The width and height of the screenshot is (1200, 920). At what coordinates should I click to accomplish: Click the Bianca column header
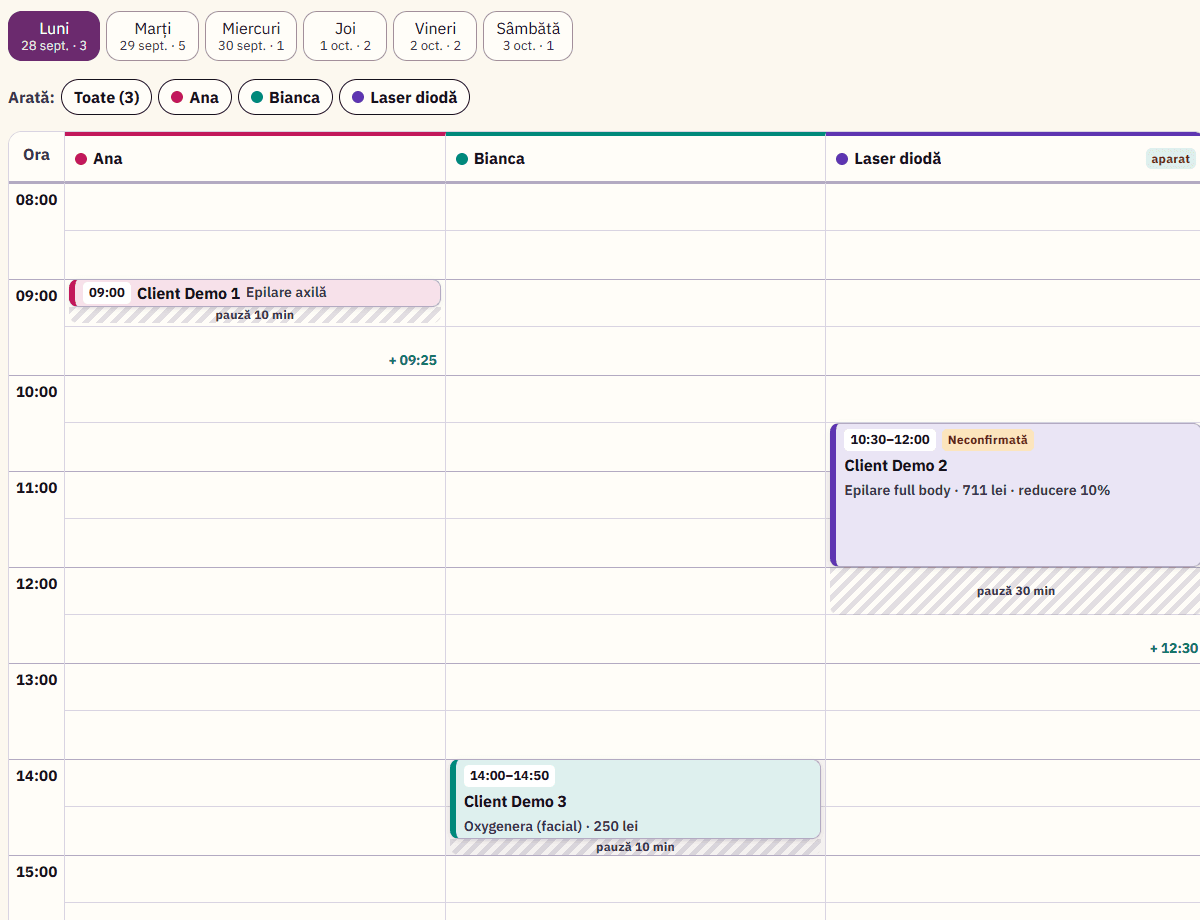(635, 158)
